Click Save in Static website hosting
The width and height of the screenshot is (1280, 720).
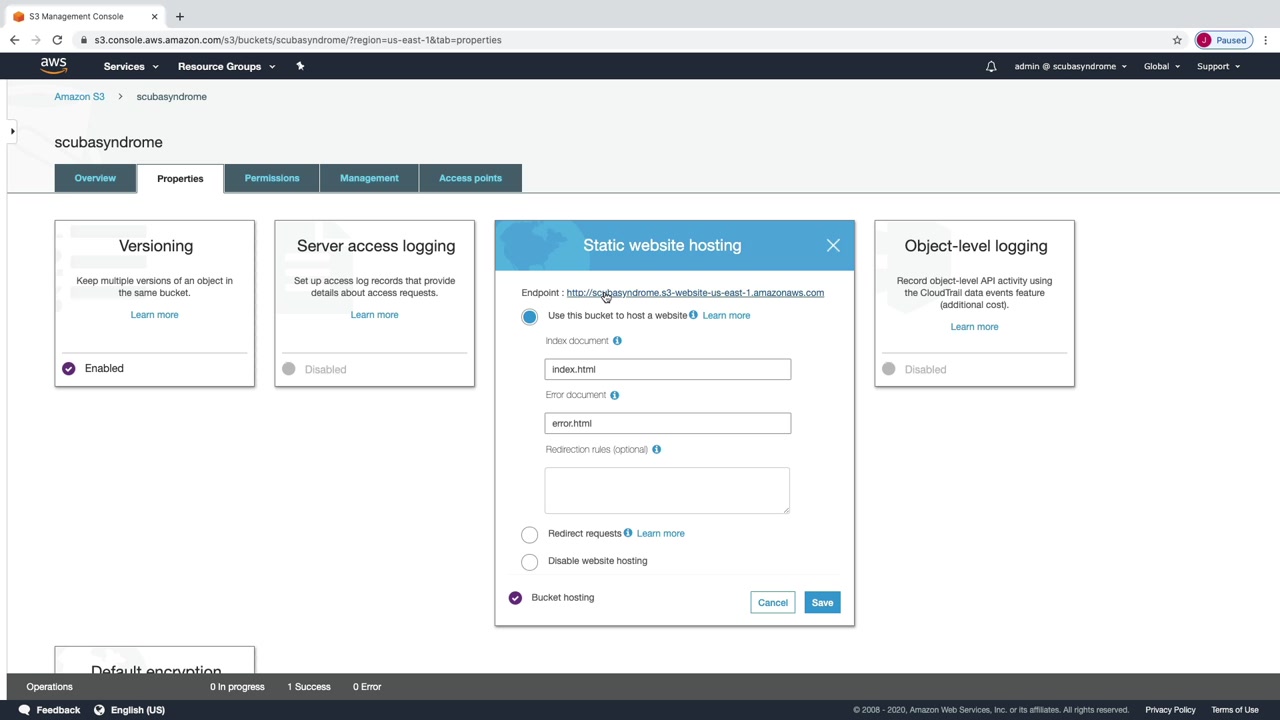click(x=822, y=603)
